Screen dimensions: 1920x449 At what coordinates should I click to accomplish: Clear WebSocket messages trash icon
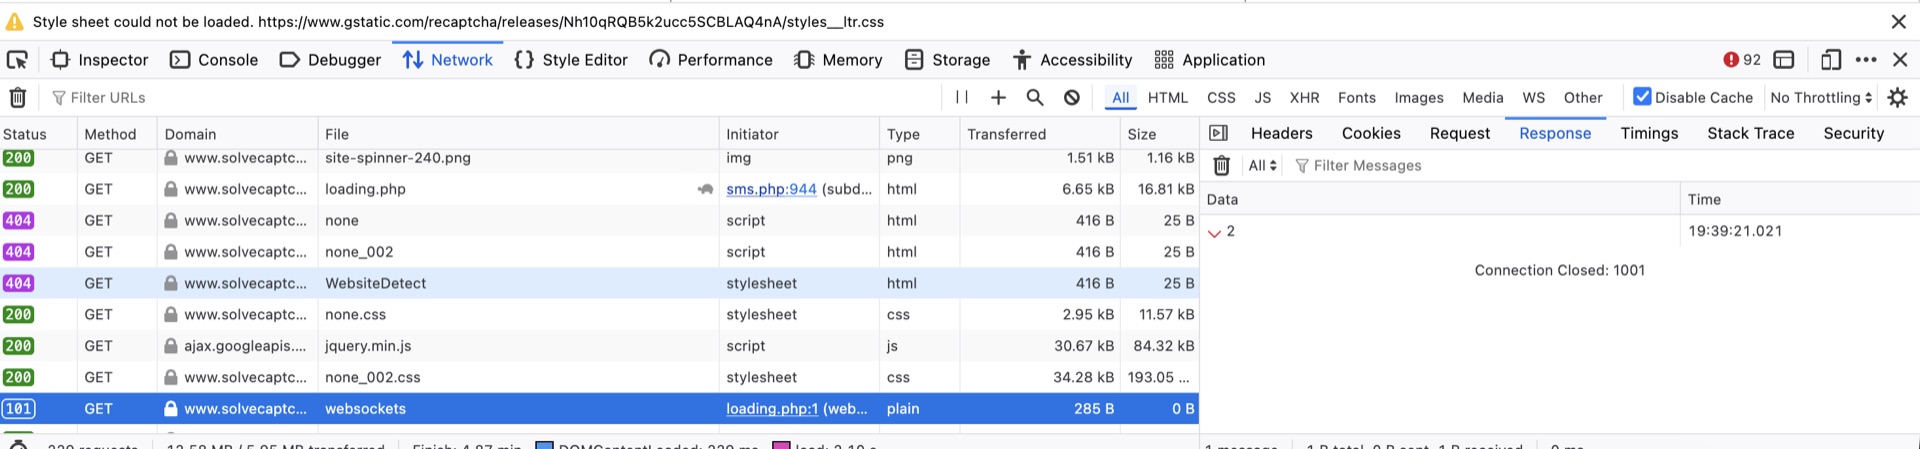1222,165
